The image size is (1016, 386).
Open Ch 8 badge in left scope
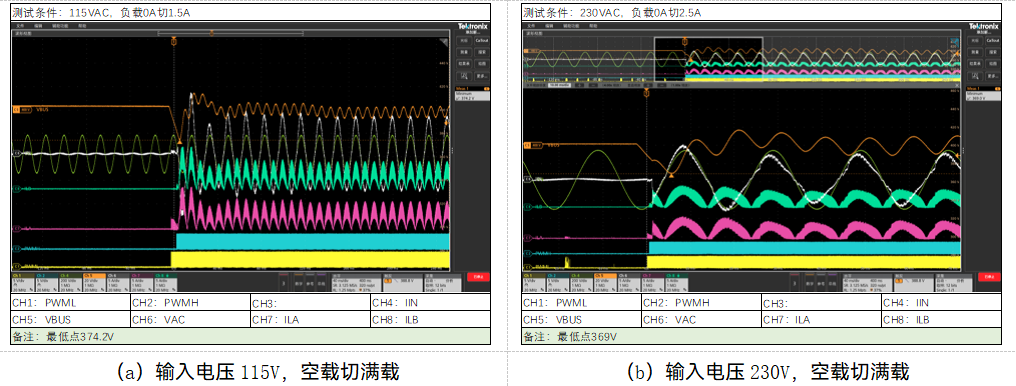click(x=165, y=282)
